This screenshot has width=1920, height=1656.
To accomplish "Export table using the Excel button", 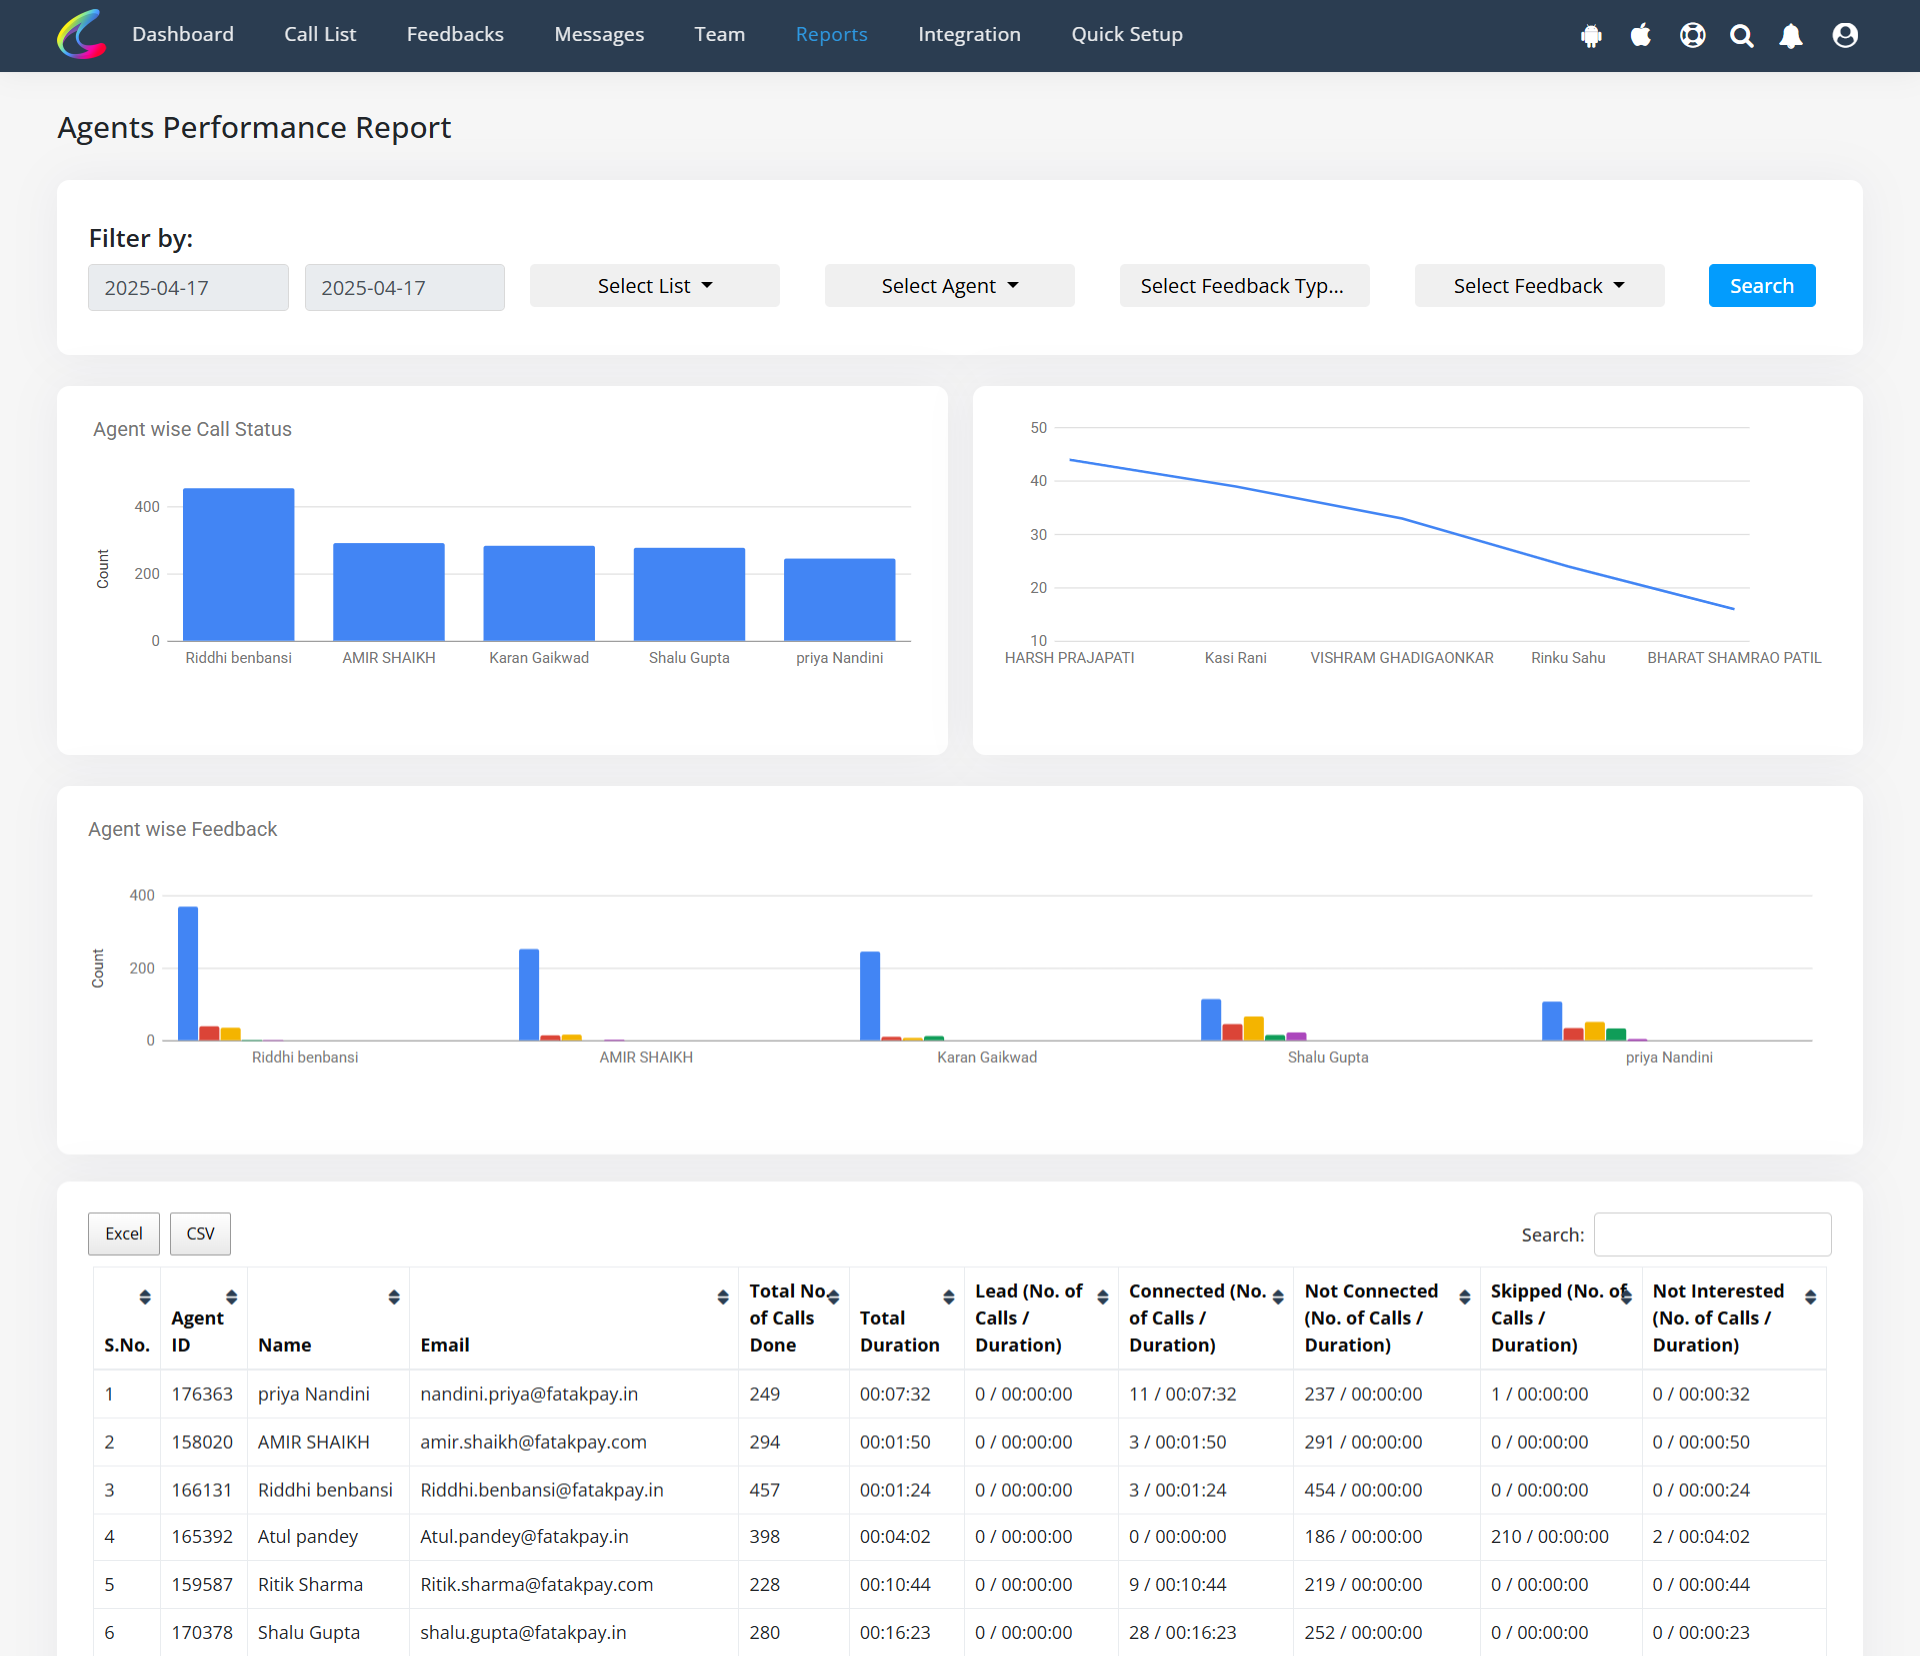I will (124, 1234).
